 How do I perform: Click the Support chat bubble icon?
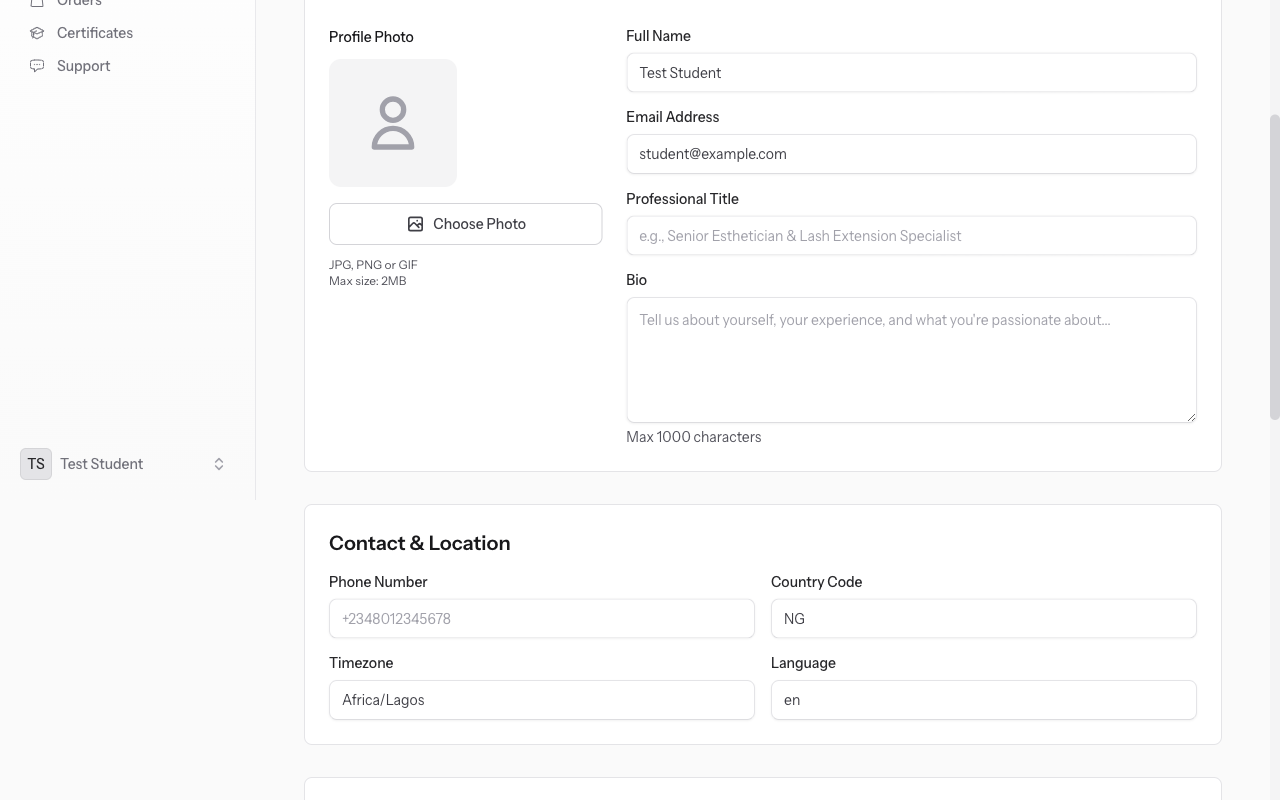point(37,66)
